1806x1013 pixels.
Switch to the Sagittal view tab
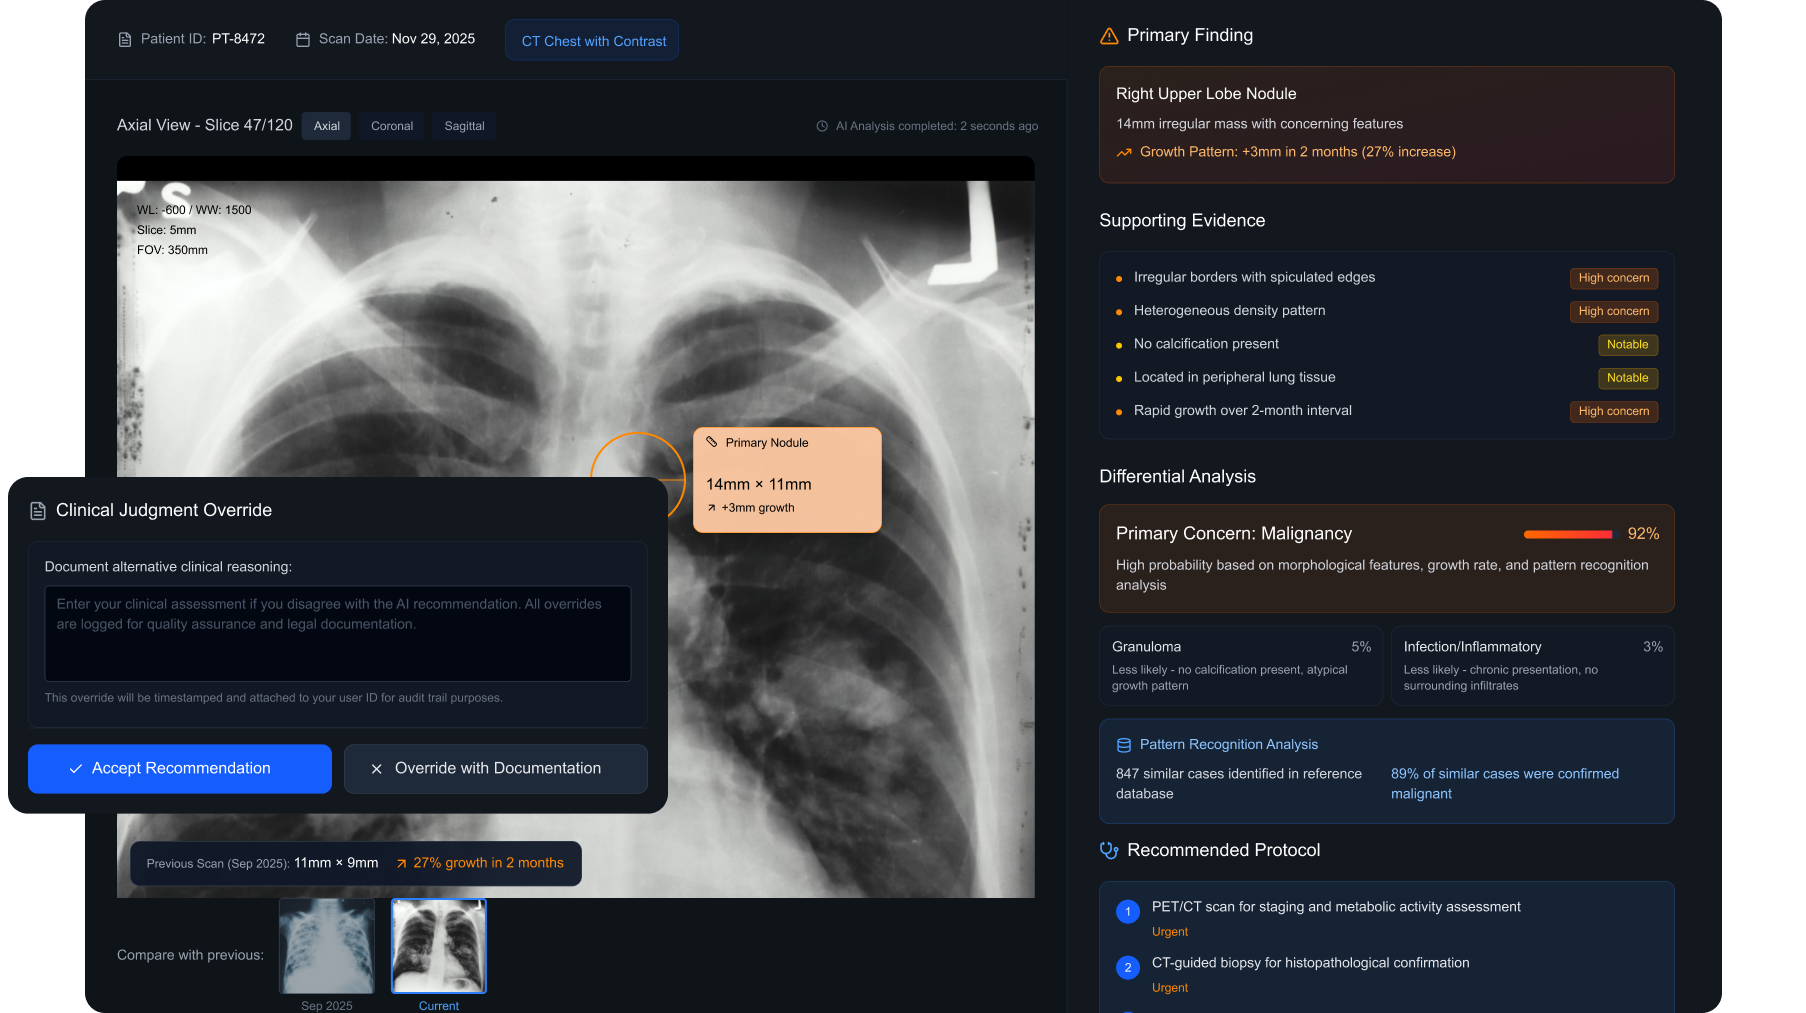465,126
